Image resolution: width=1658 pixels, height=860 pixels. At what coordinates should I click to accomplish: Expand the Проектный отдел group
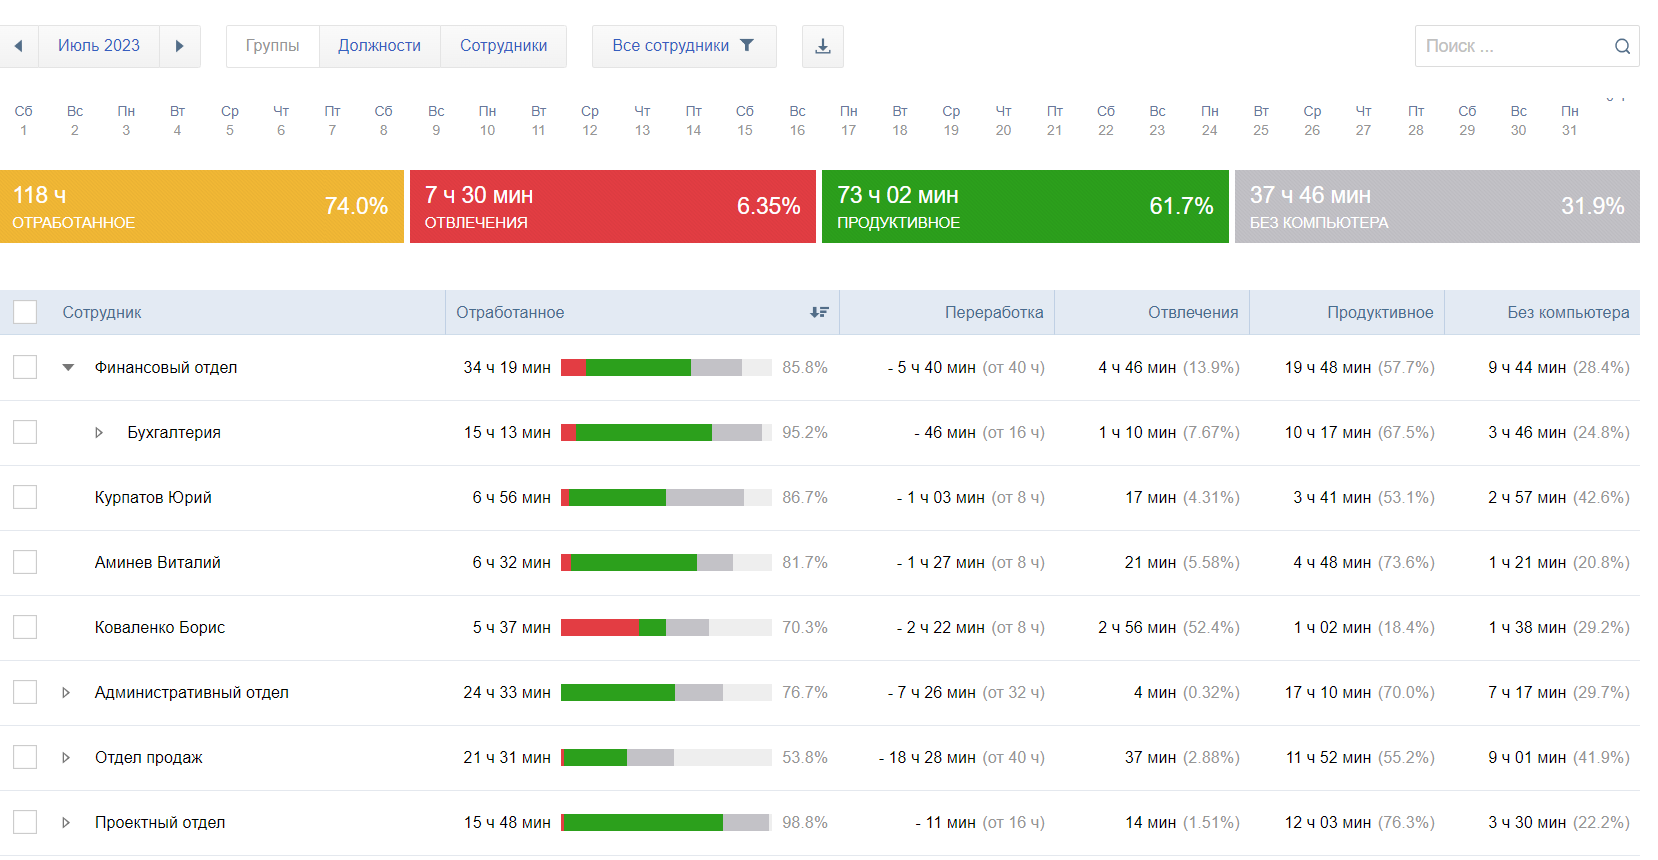pyautogui.click(x=66, y=822)
